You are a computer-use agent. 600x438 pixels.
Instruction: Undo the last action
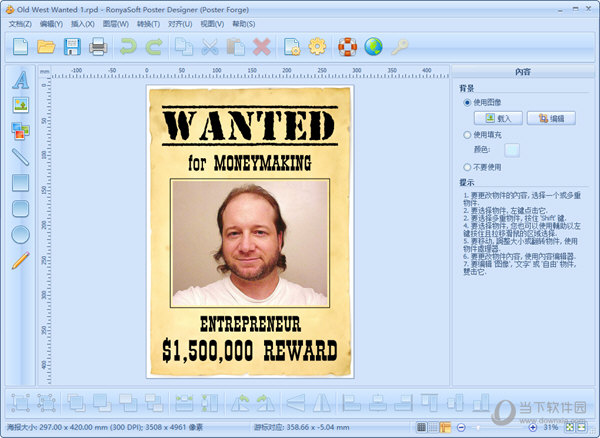point(128,47)
